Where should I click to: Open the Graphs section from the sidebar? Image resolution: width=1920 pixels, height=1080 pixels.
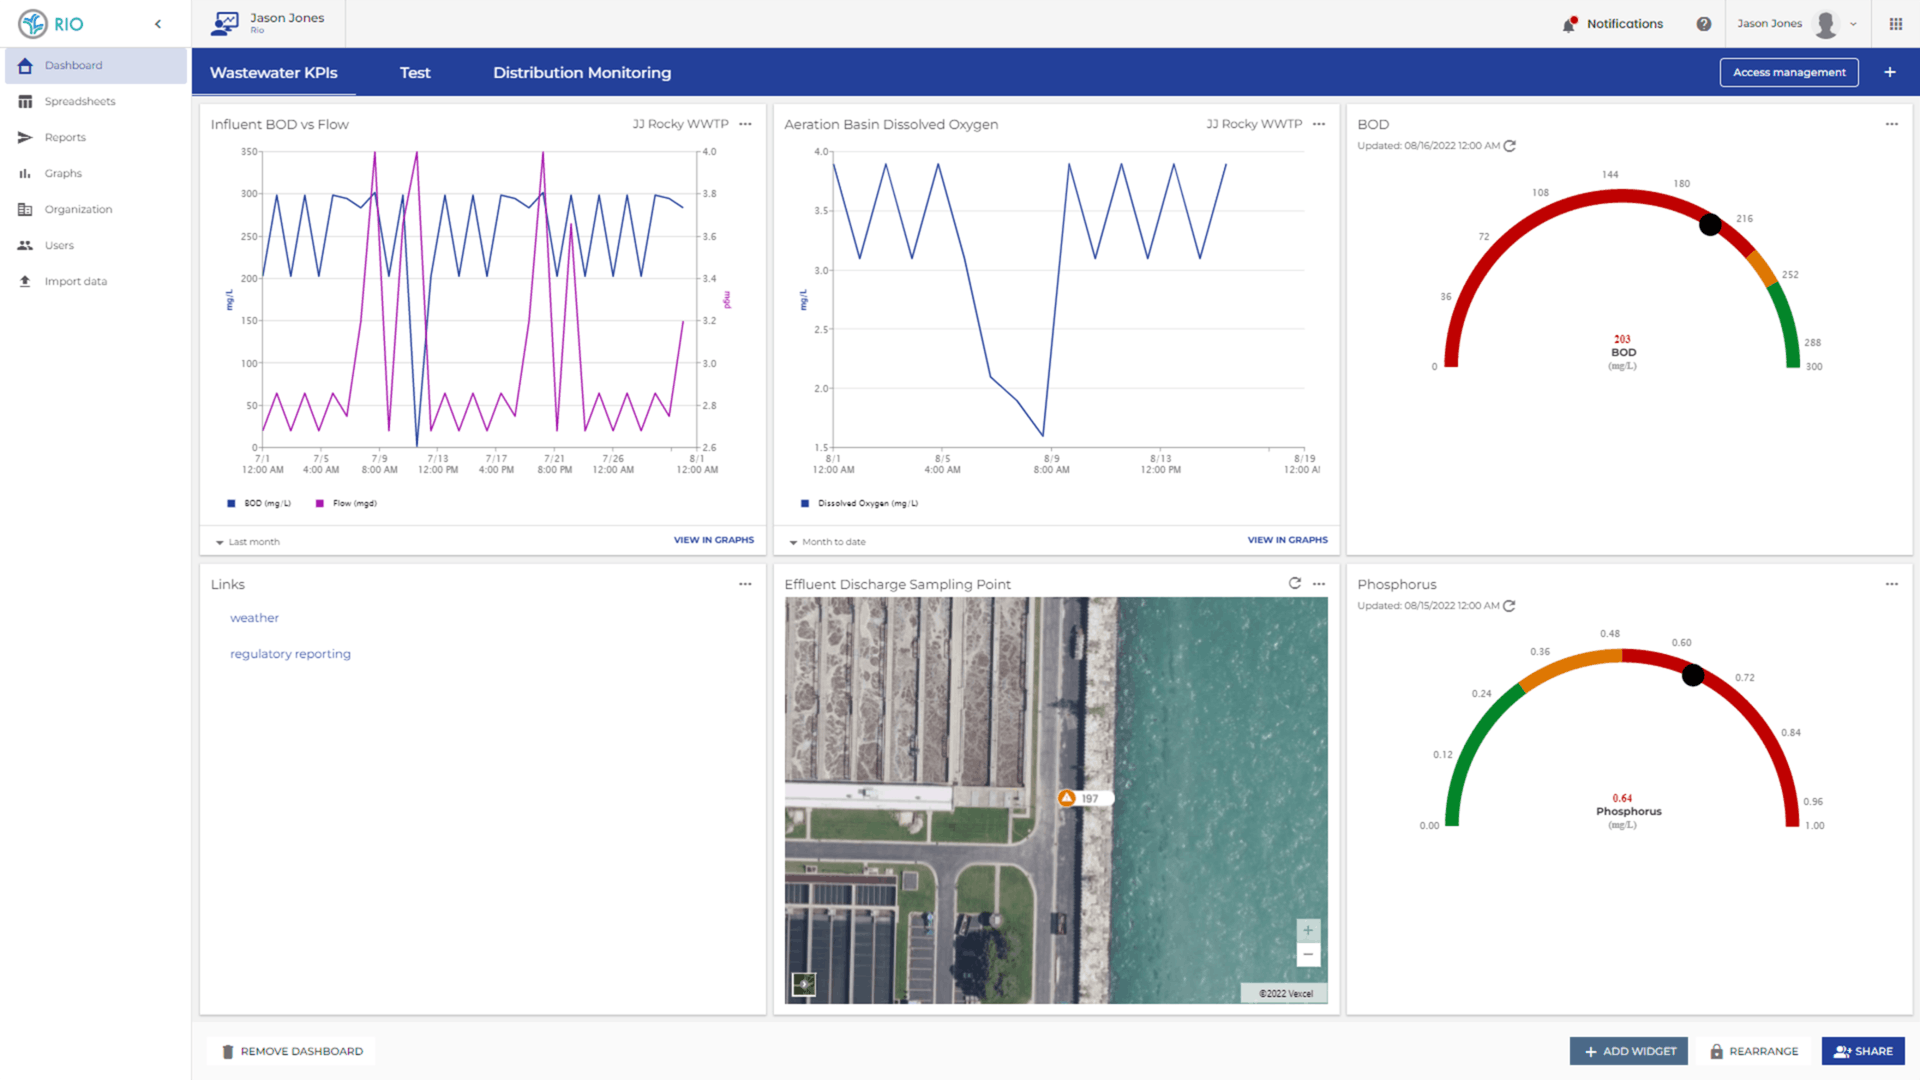click(x=26, y=173)
